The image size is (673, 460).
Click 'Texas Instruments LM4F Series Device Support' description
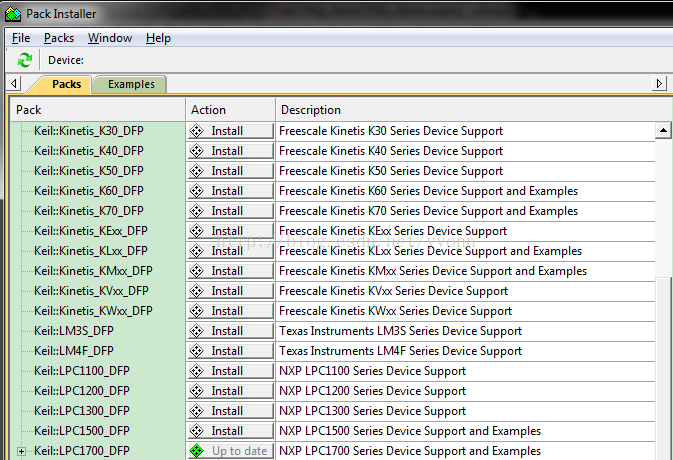(400, 351)
